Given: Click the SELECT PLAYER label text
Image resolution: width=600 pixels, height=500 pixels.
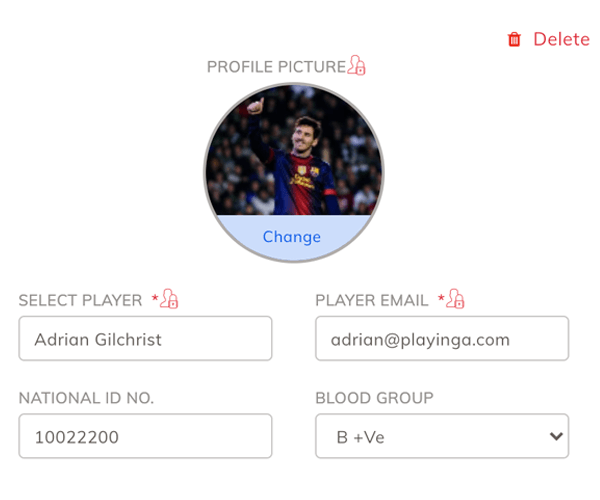Looking at the screenshot, I should click(80, 300).
